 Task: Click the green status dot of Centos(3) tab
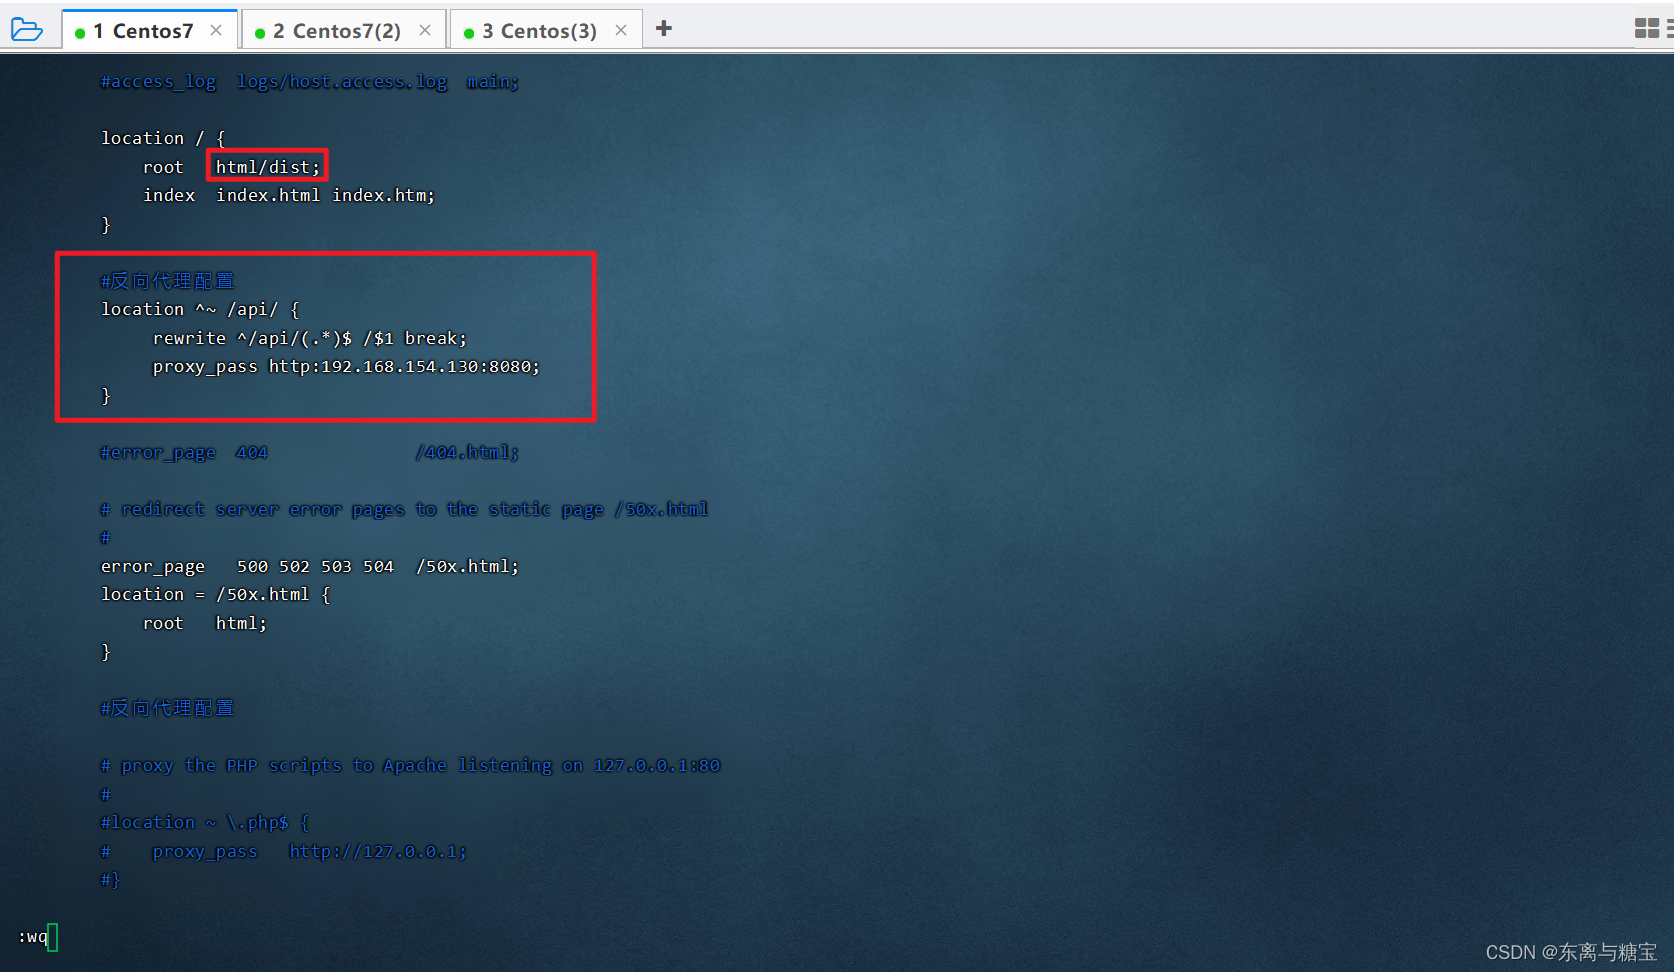pos(469,33)
